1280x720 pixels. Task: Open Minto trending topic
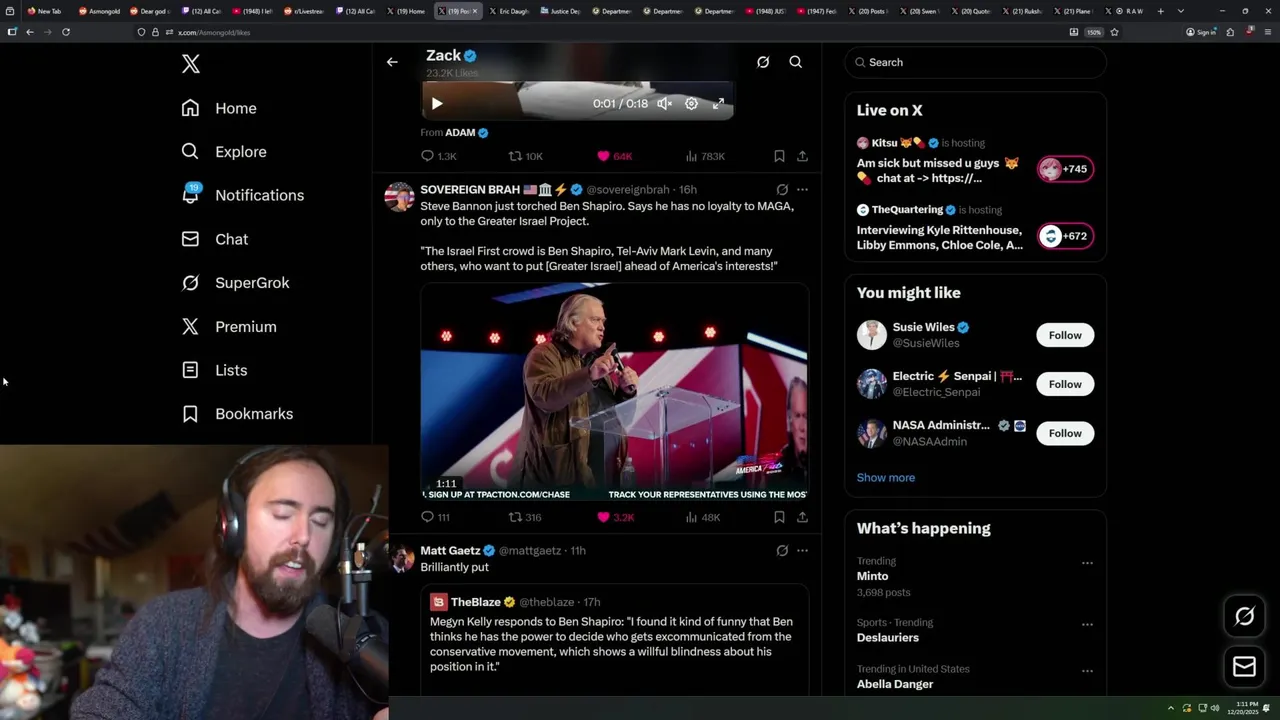(x=872, y=576)
